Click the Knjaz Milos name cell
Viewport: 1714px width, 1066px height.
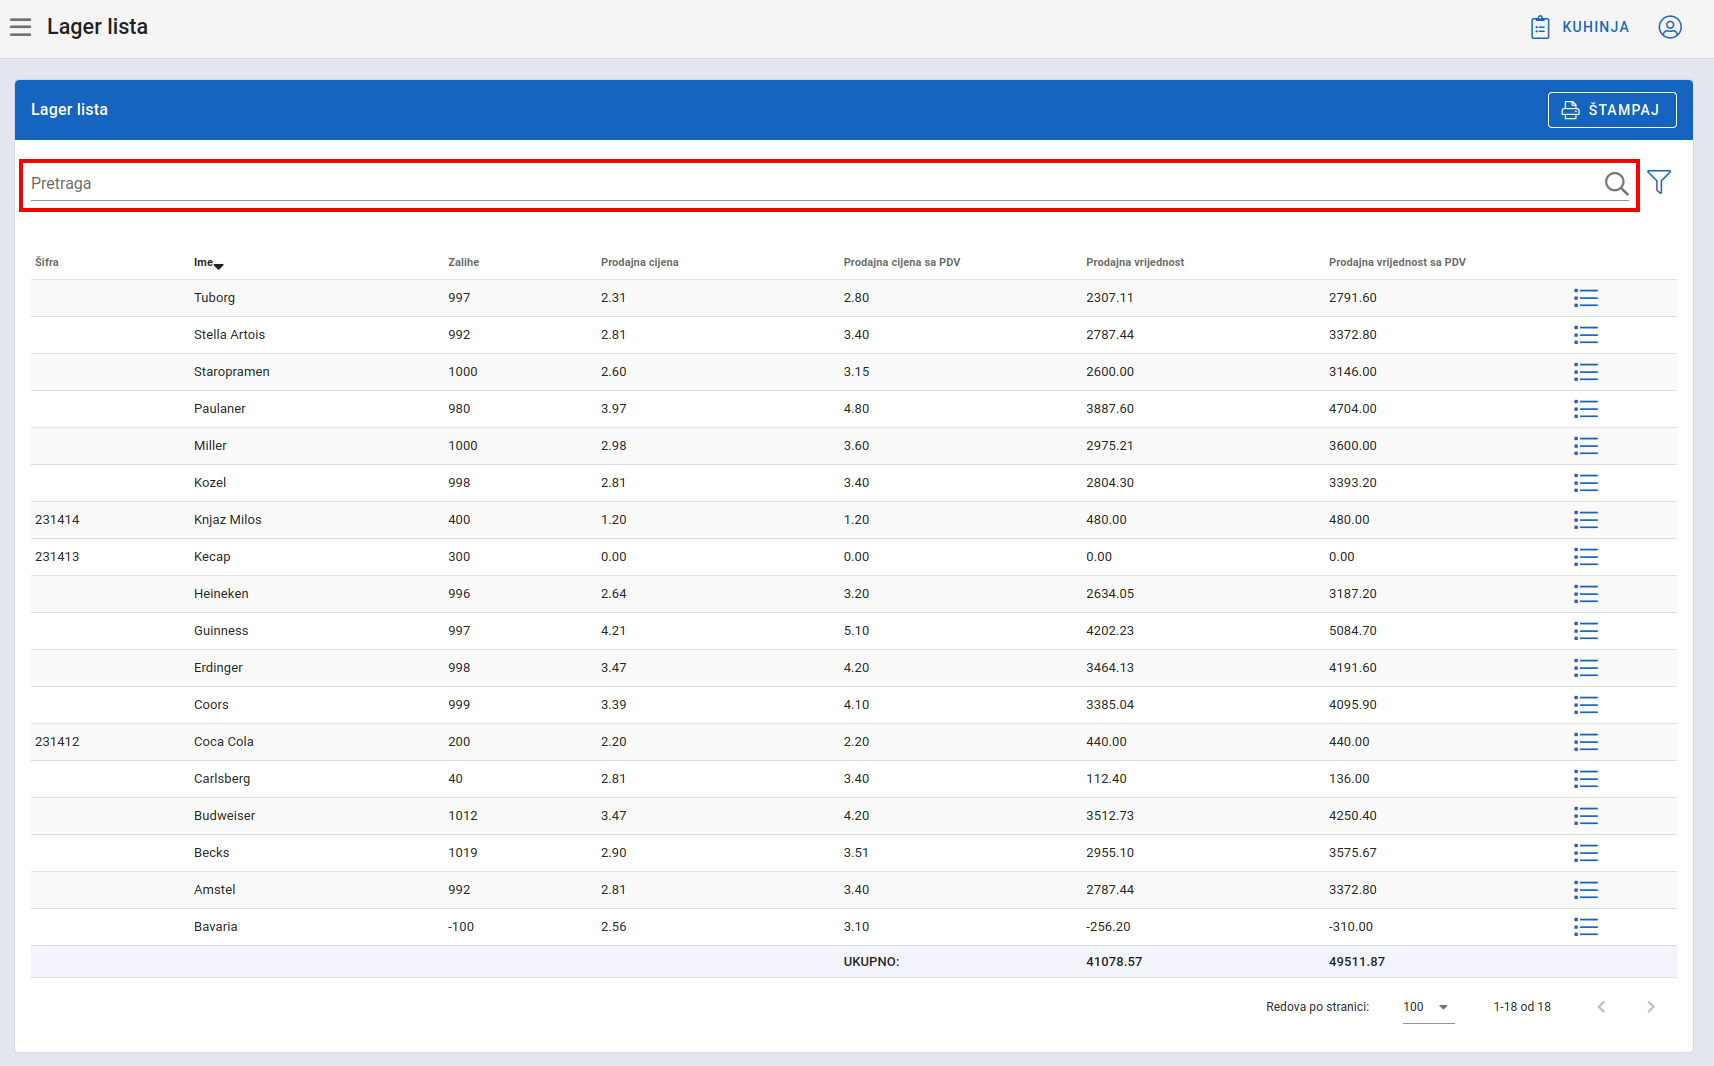click(228, 520)
